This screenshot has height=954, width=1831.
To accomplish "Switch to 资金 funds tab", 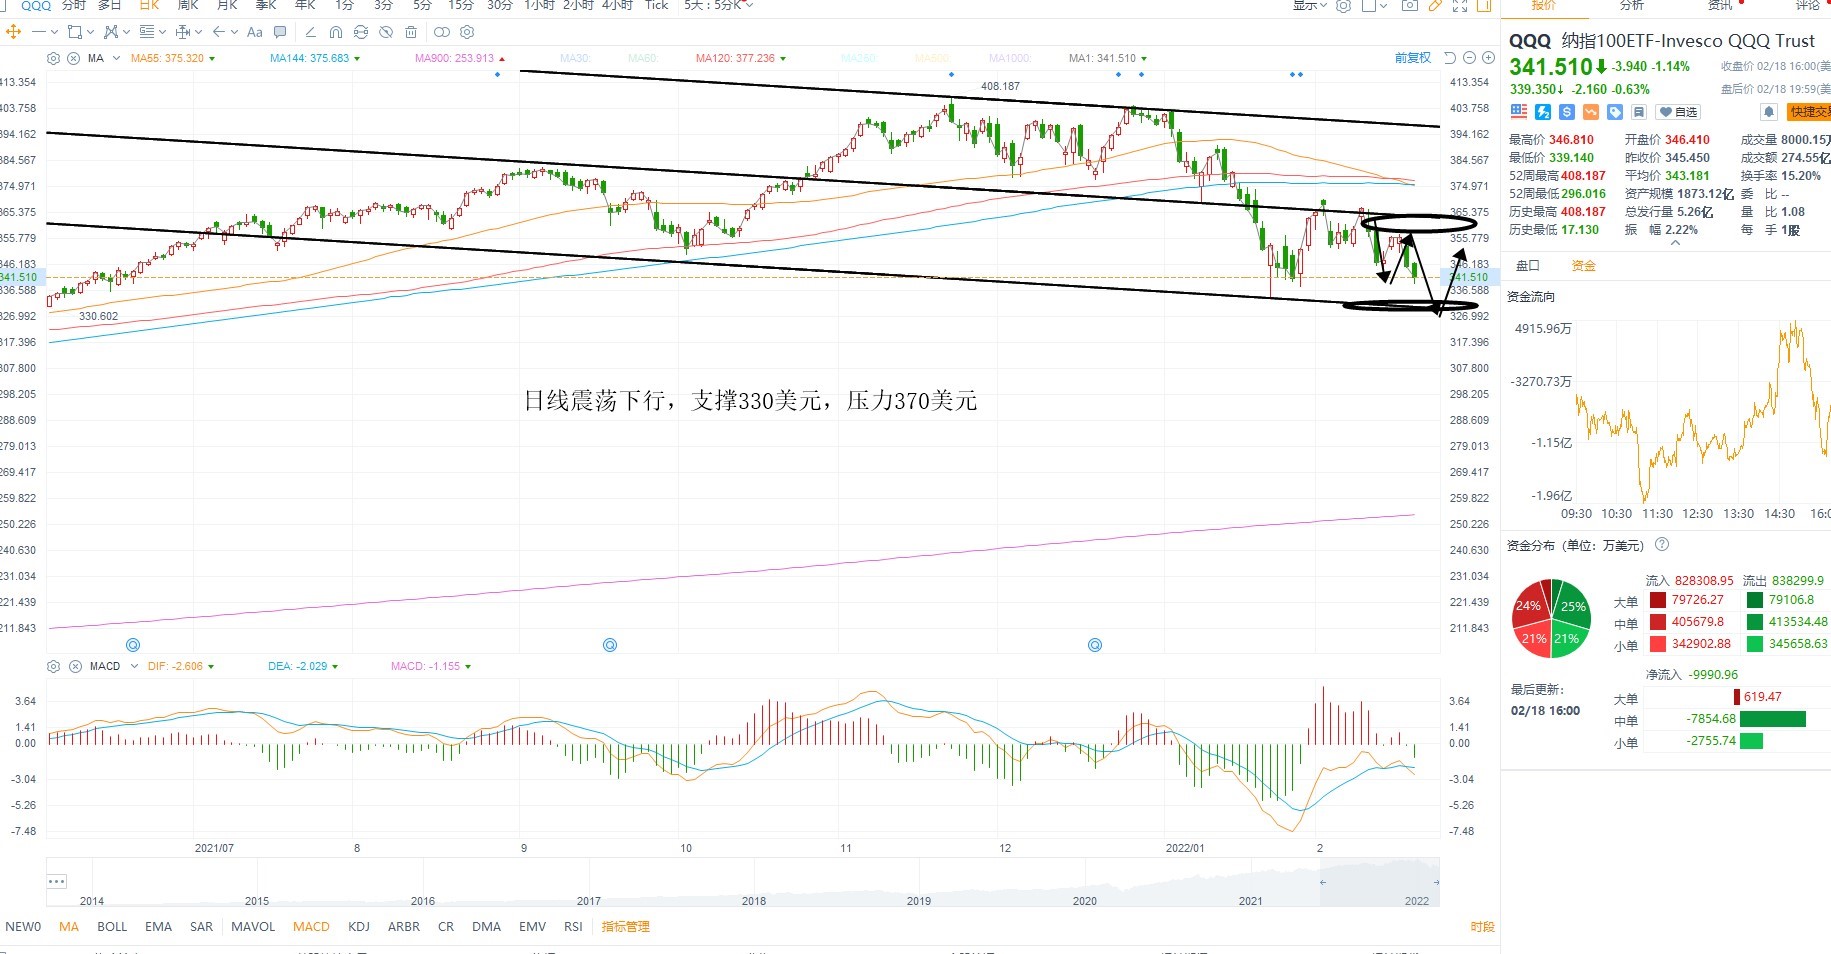I will [x=1584, y=265].
